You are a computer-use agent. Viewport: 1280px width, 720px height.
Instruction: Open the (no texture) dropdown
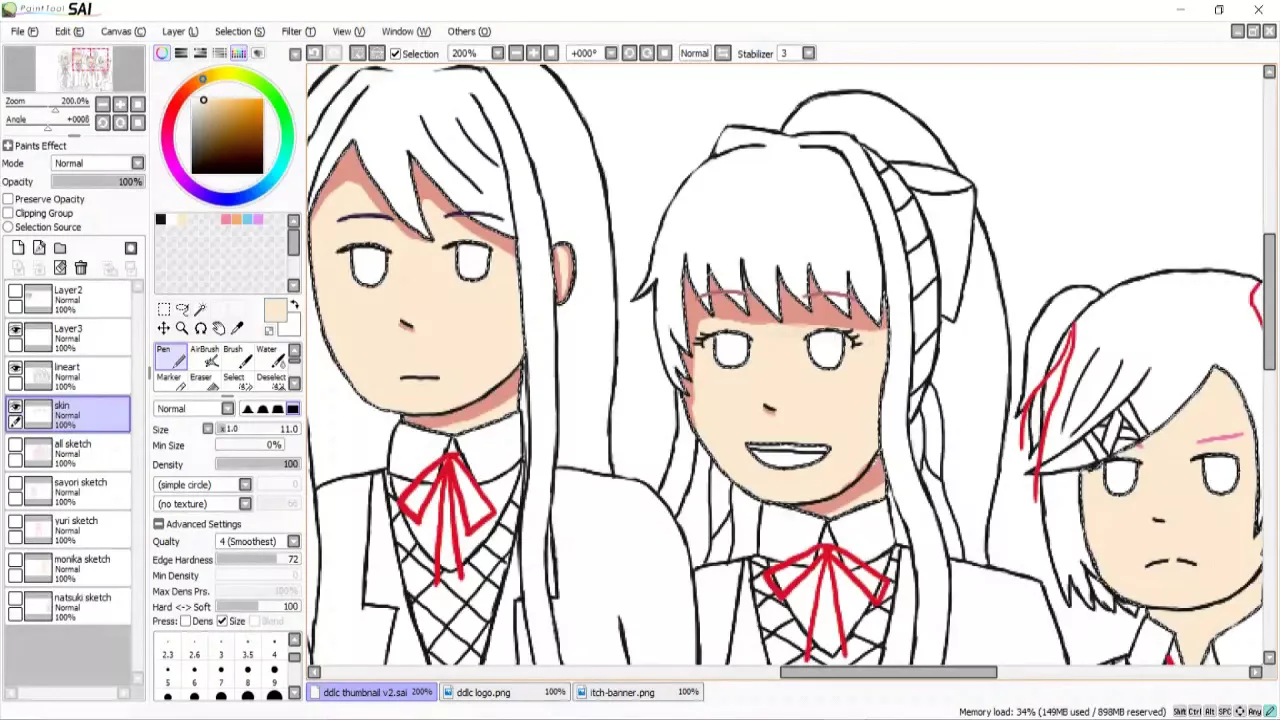(x=245, y=504)
